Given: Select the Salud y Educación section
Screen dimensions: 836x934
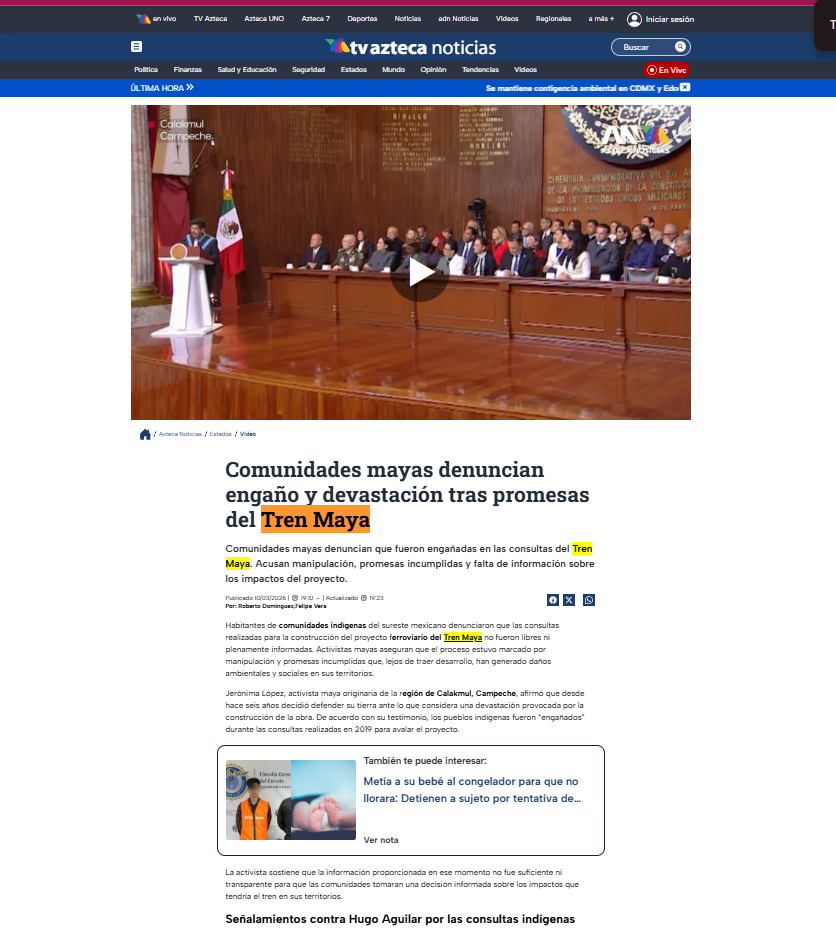Looking at the screenshot, I should click(247, 70).
